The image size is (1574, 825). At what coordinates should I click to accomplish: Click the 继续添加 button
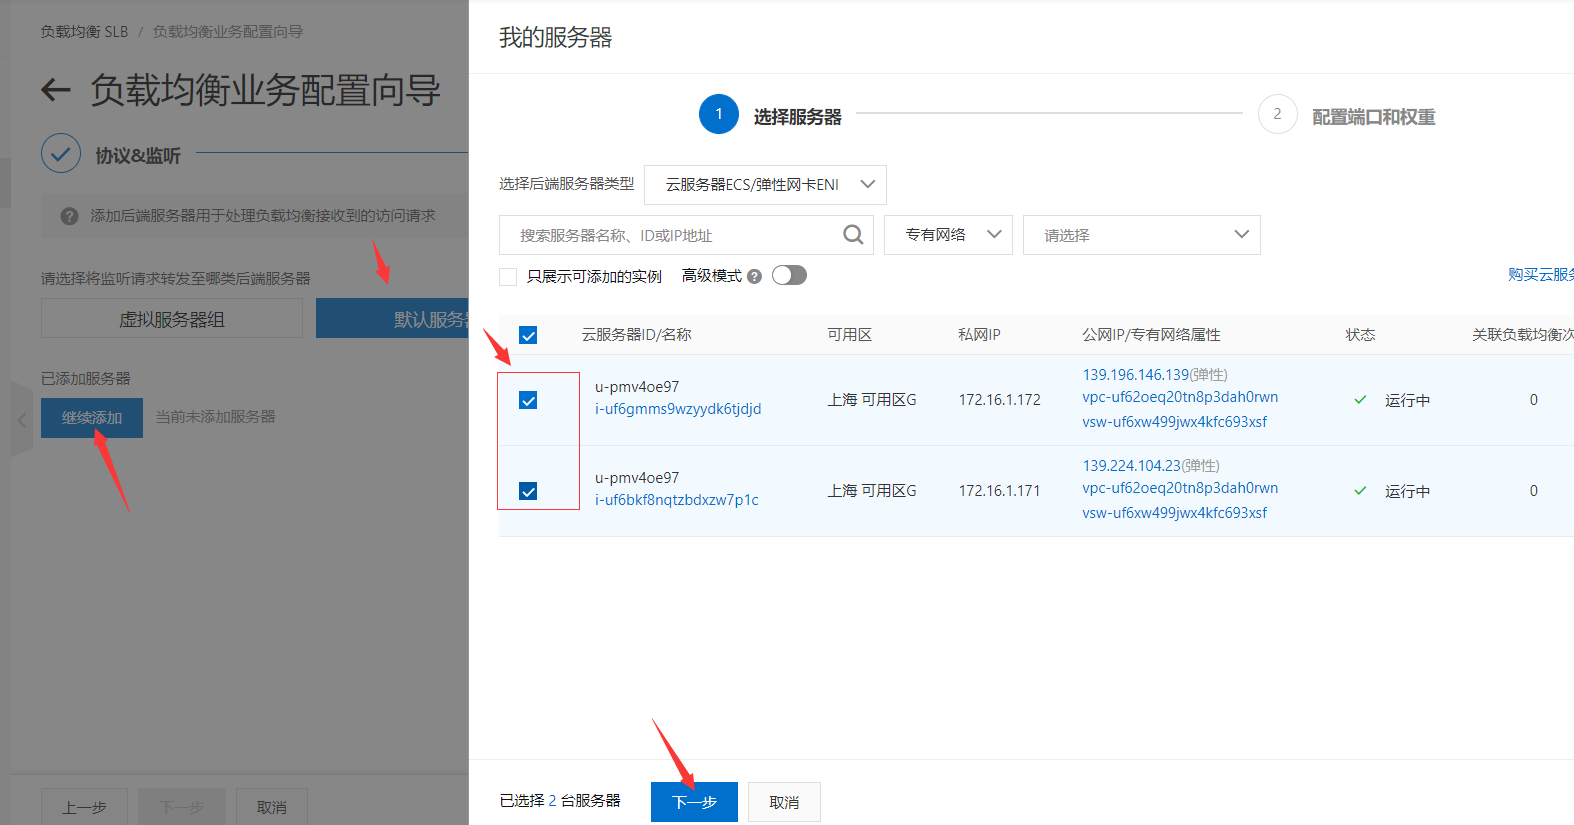pyautogui.click(x=92, y=418)
